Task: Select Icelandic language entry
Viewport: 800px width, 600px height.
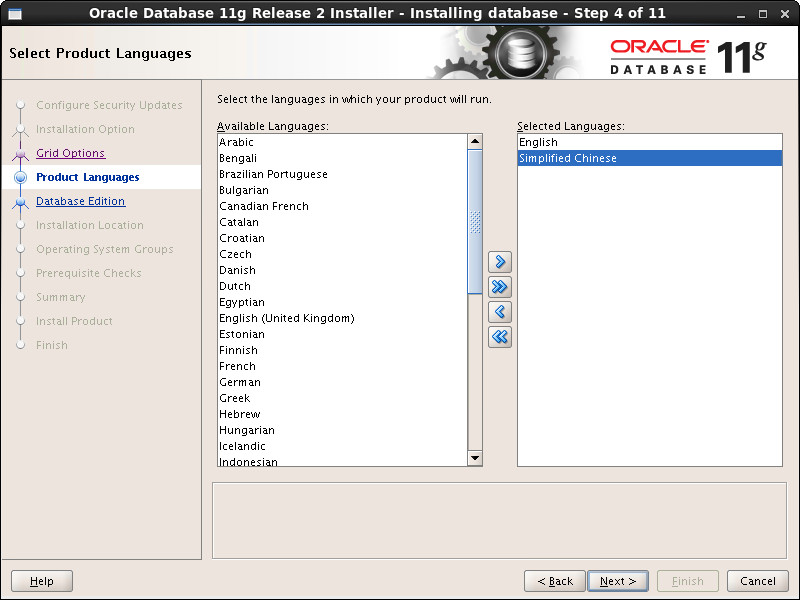Action: (342, 446)
